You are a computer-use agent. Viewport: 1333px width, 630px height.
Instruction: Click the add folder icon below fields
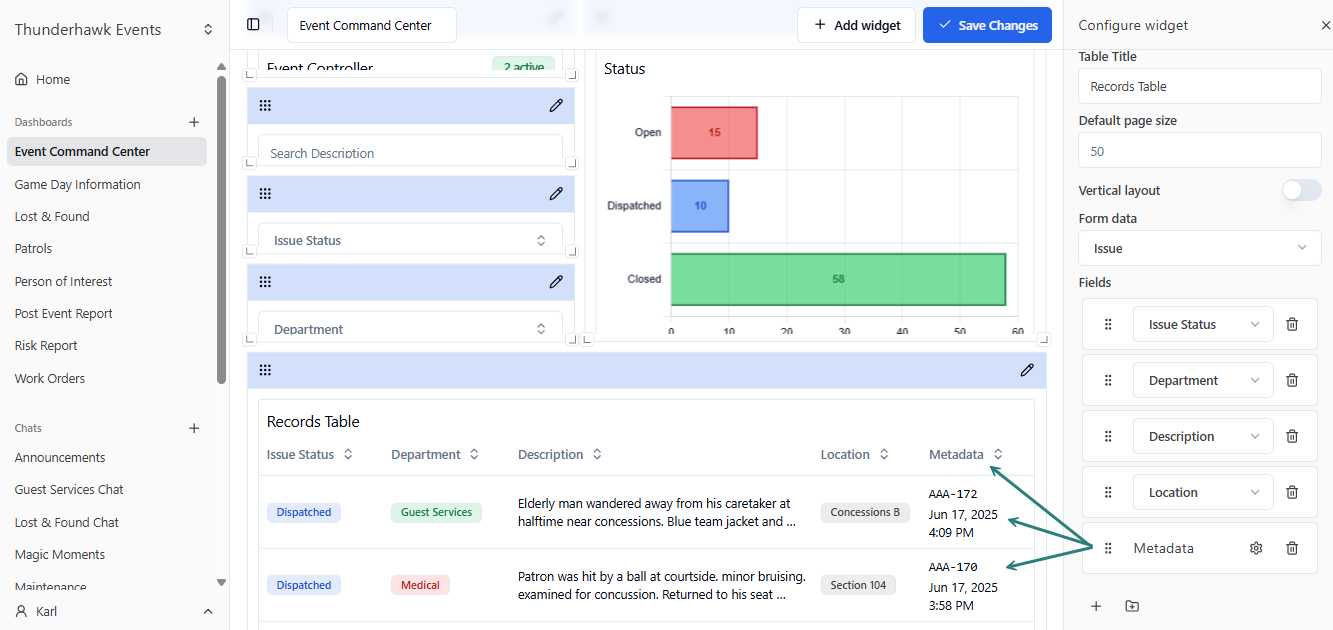[x=1132, y=606]
